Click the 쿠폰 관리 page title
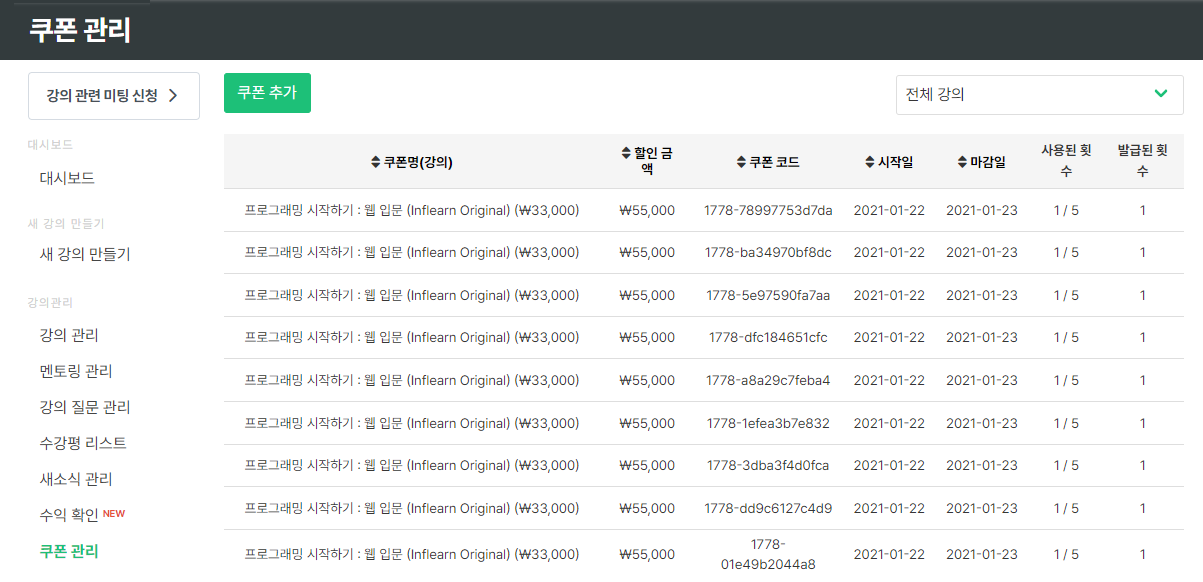The height and width of the screenshot is (582, 1203). pyautogui.click(x=80, y=30)
